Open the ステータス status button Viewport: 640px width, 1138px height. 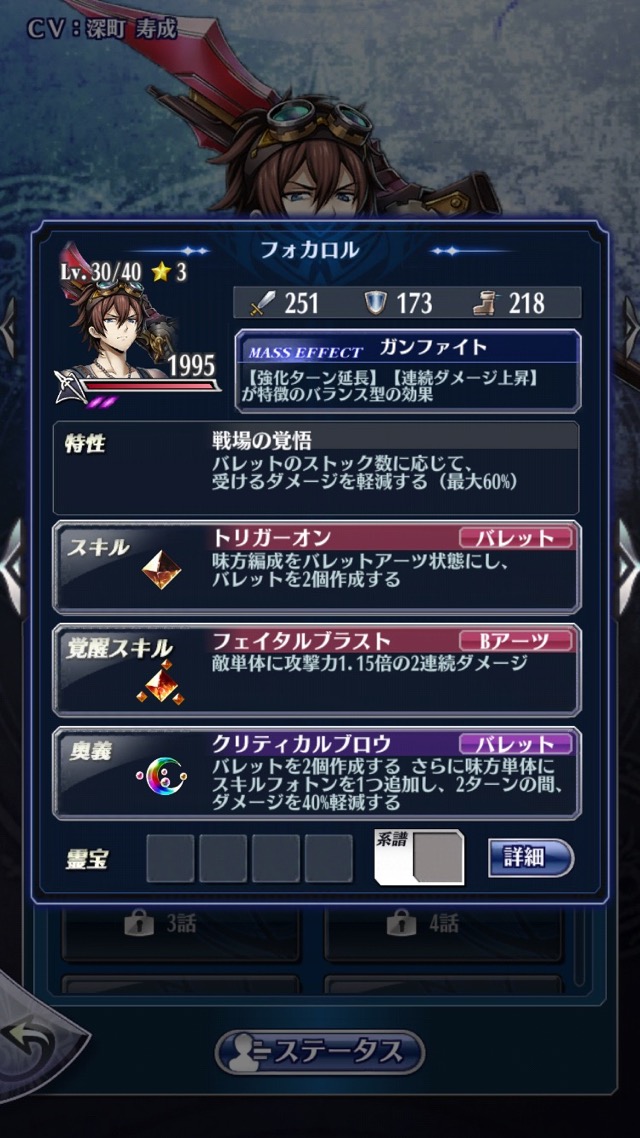pyautogui.click(x=319, y=1052)
